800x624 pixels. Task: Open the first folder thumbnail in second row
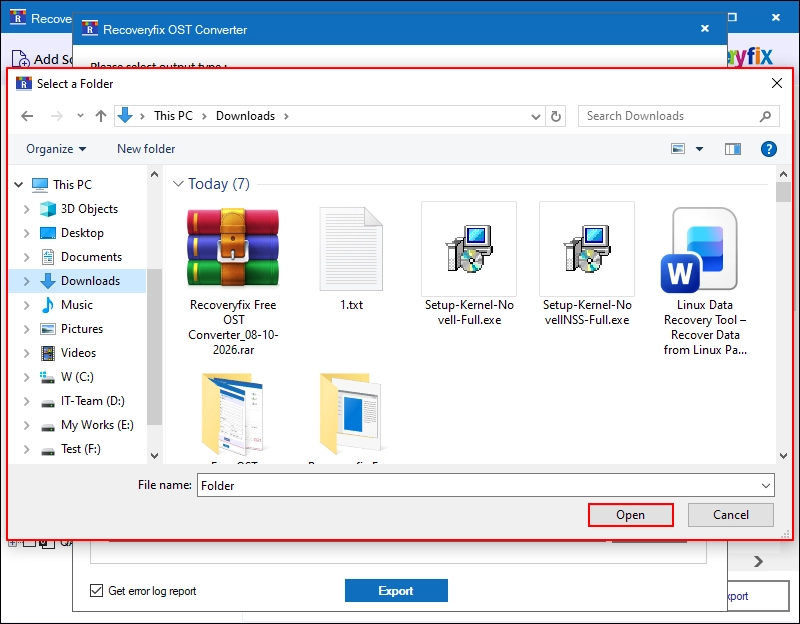[233, 414]
